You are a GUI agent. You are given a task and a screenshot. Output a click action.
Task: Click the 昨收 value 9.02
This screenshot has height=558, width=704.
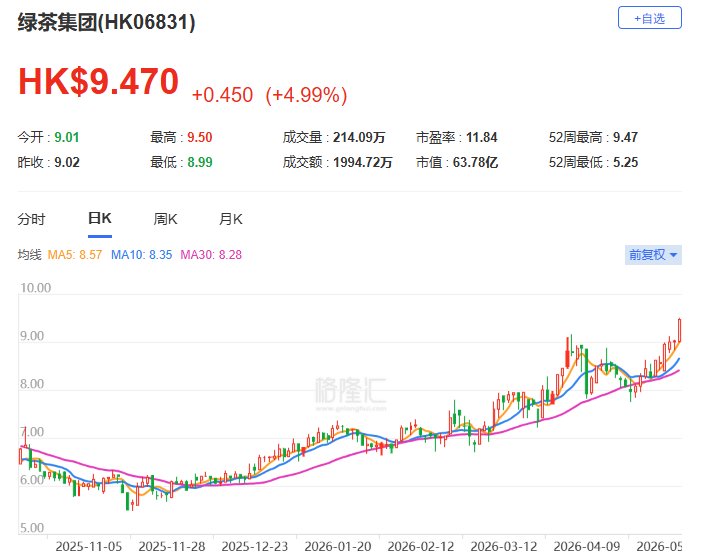click(67, 163)
